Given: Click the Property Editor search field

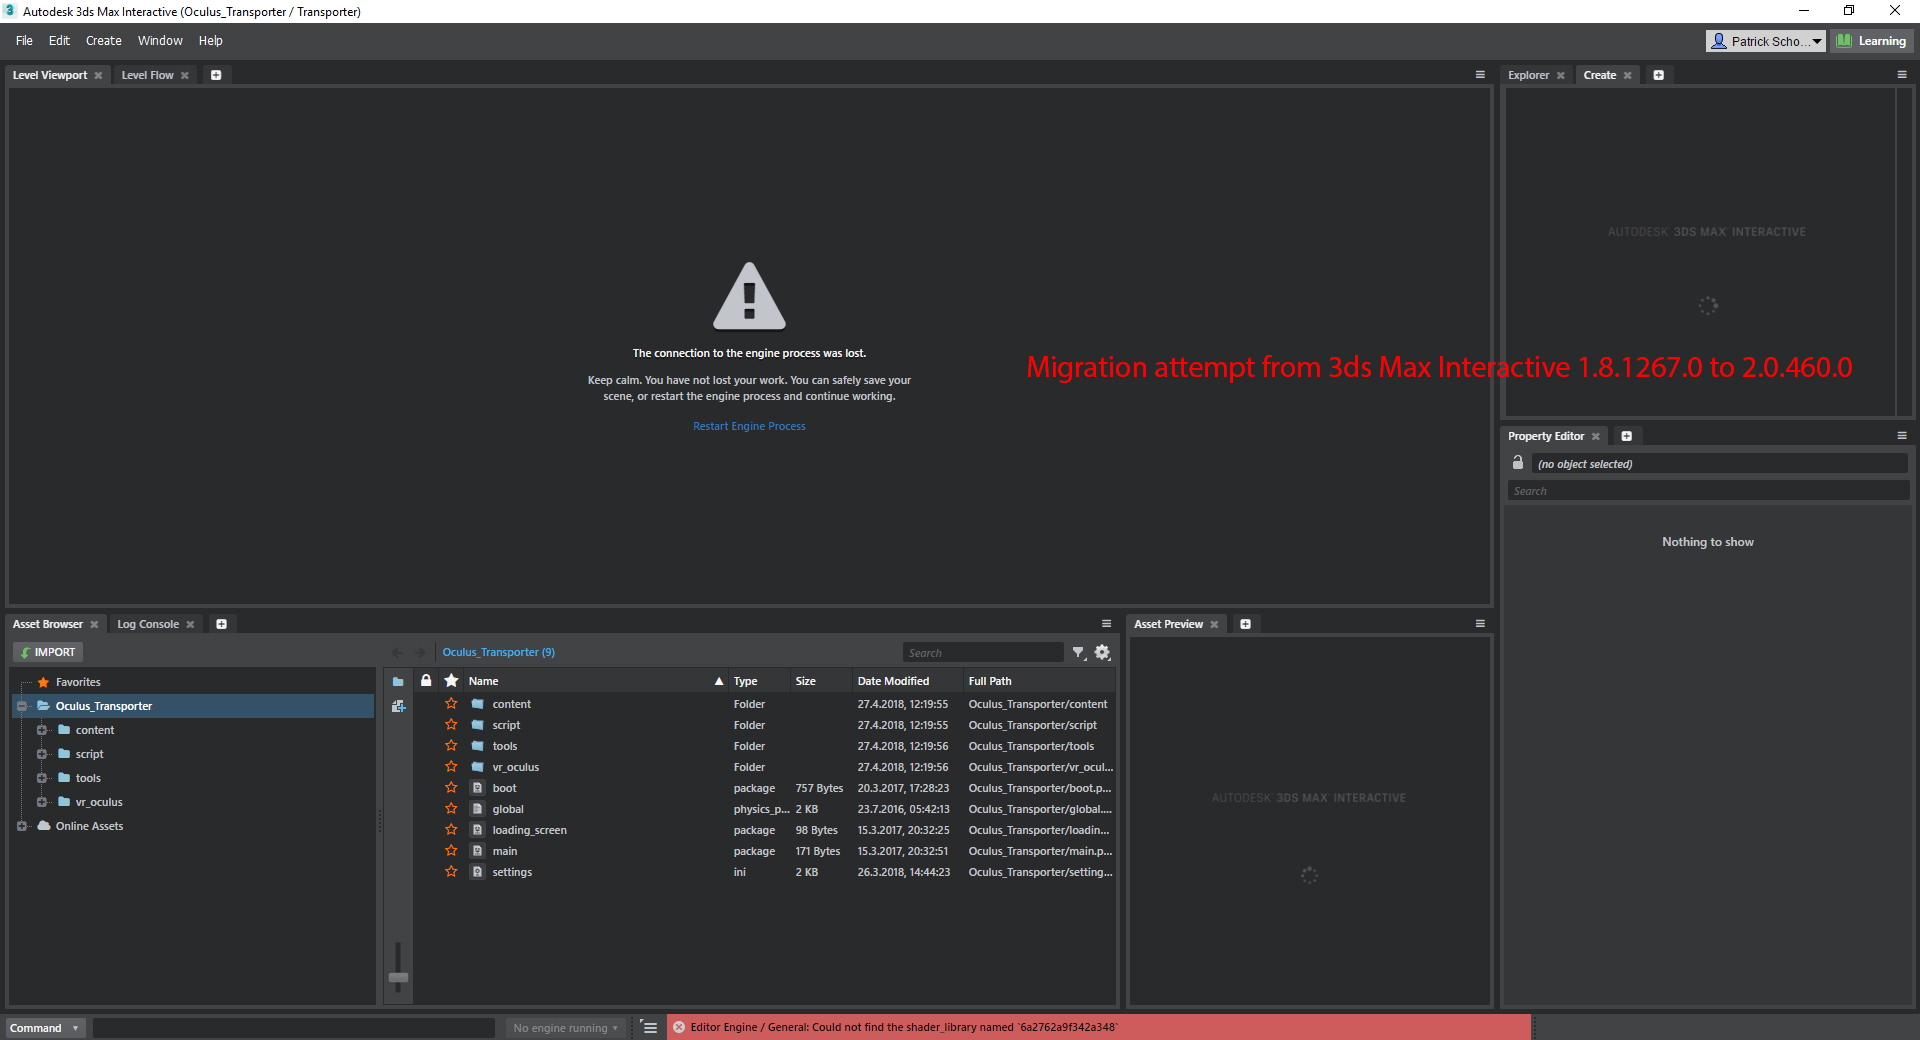Looking at the screenshot, I should tap(1708, 491).
